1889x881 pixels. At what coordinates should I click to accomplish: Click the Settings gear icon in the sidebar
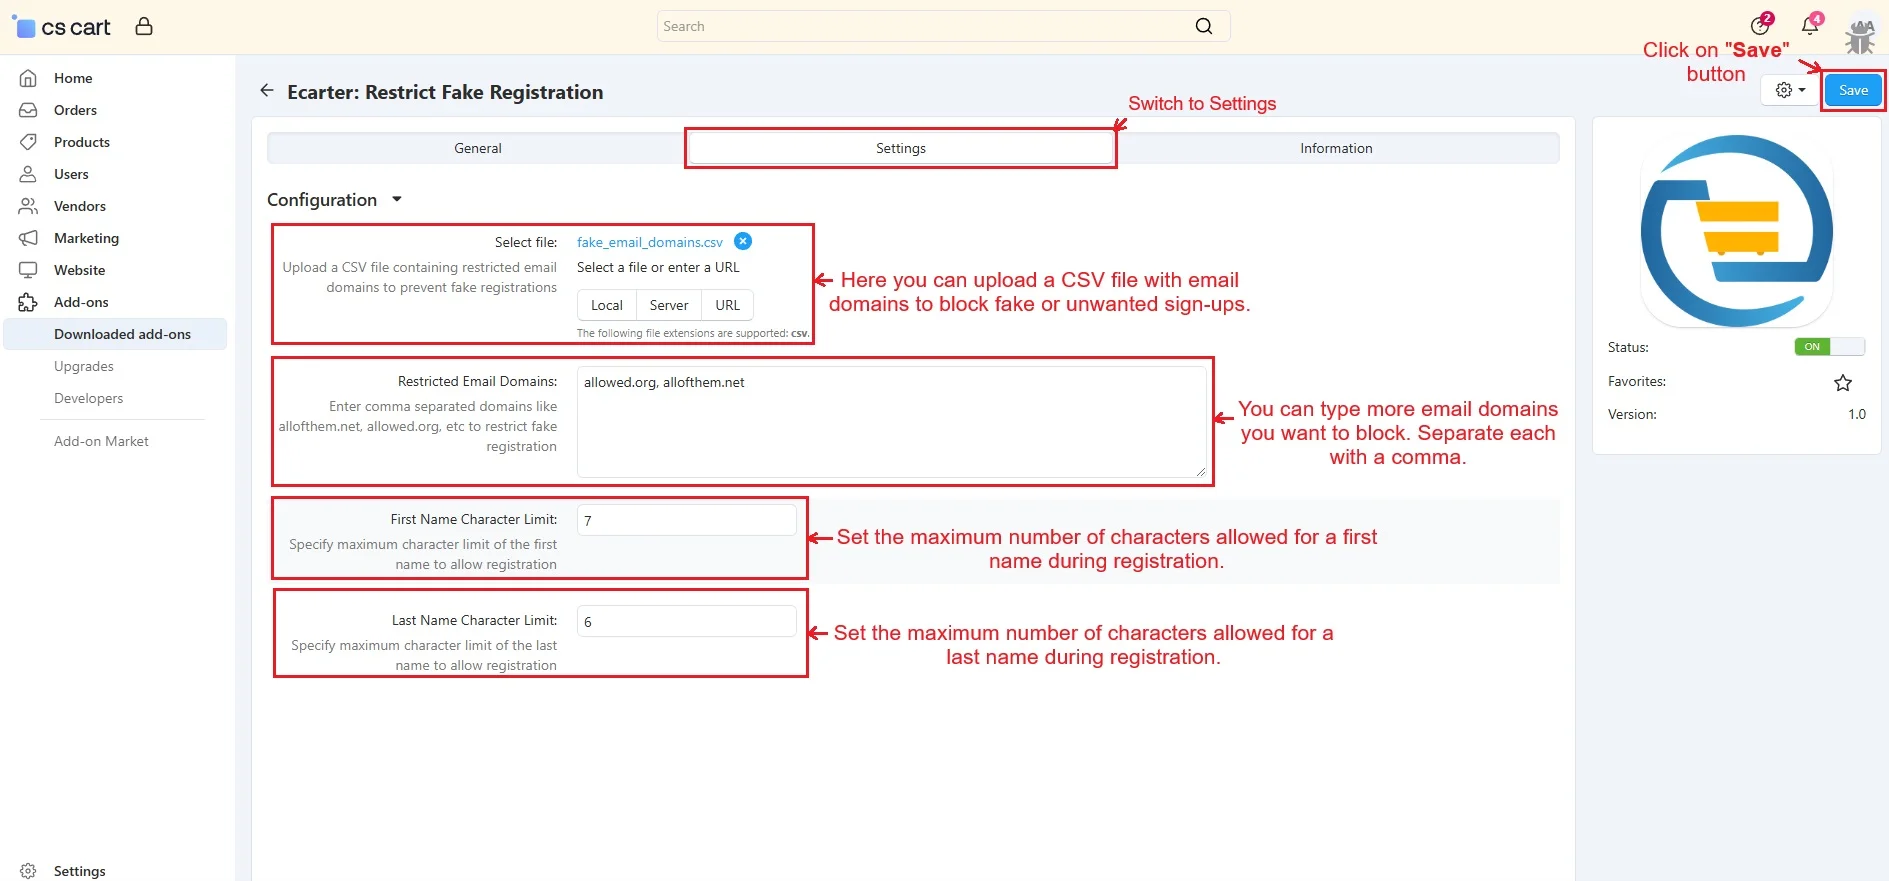coord(28,871)
